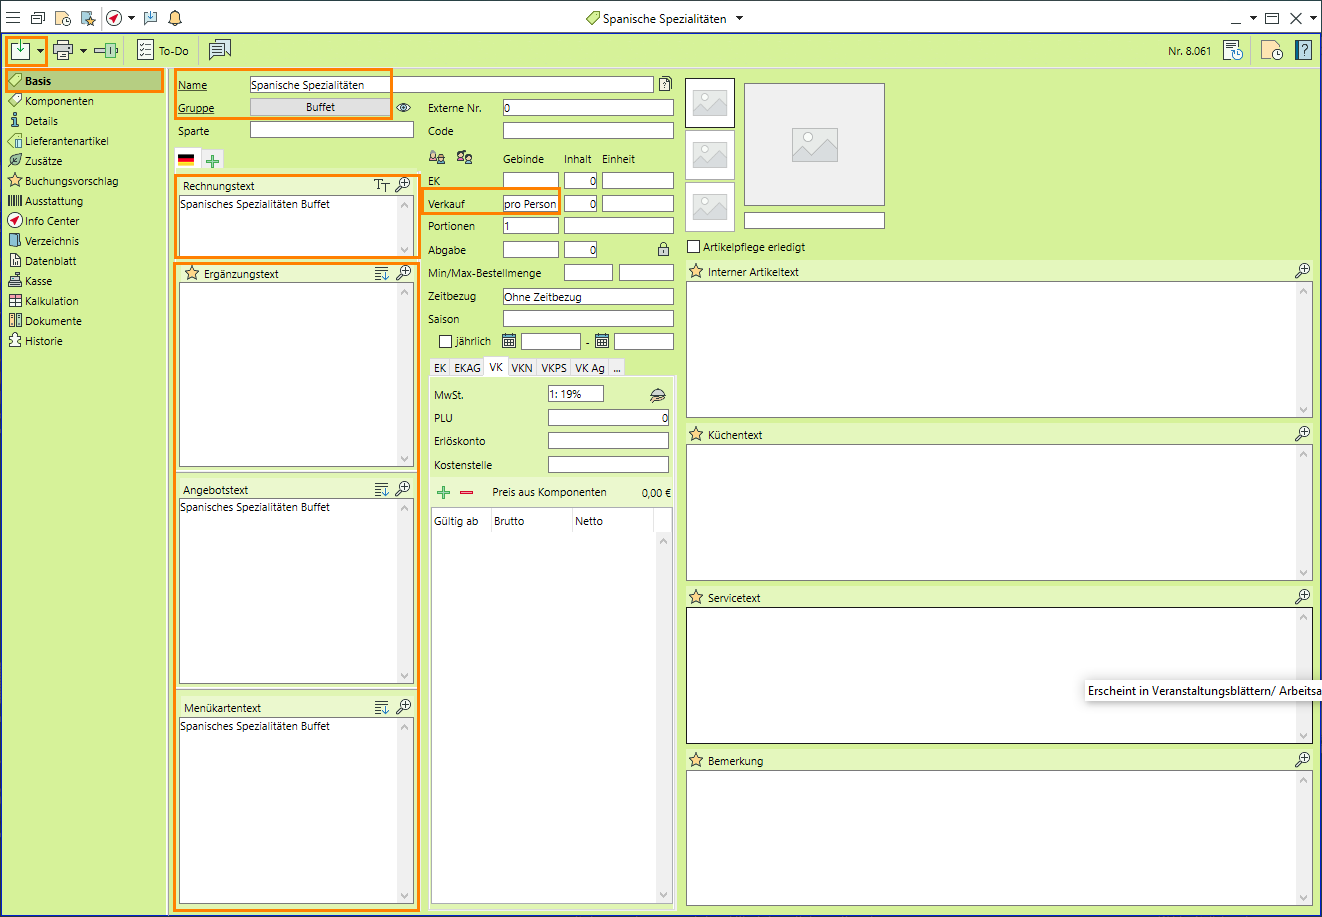Expand the save button dropdown arrow
1322x917 pixels.
coord(40,50)
